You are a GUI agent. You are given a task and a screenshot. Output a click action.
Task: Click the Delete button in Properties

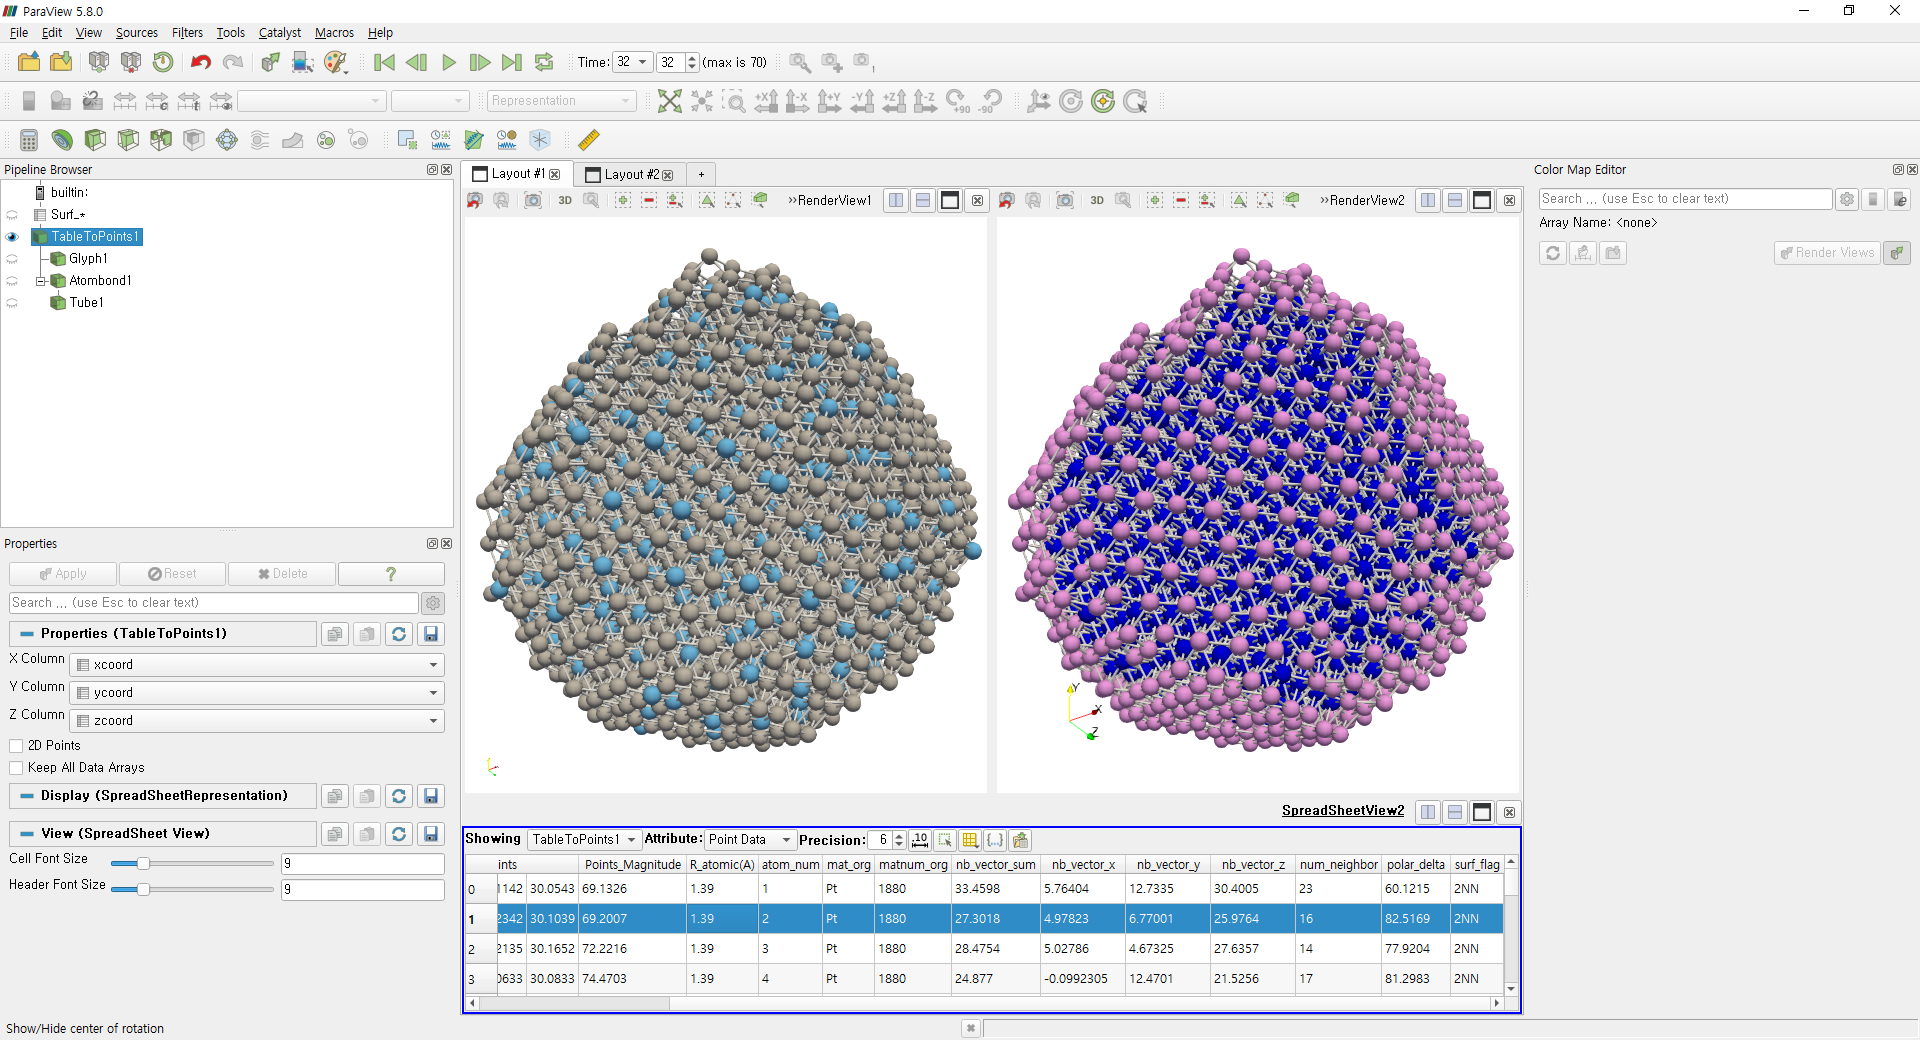pos(283,574)
